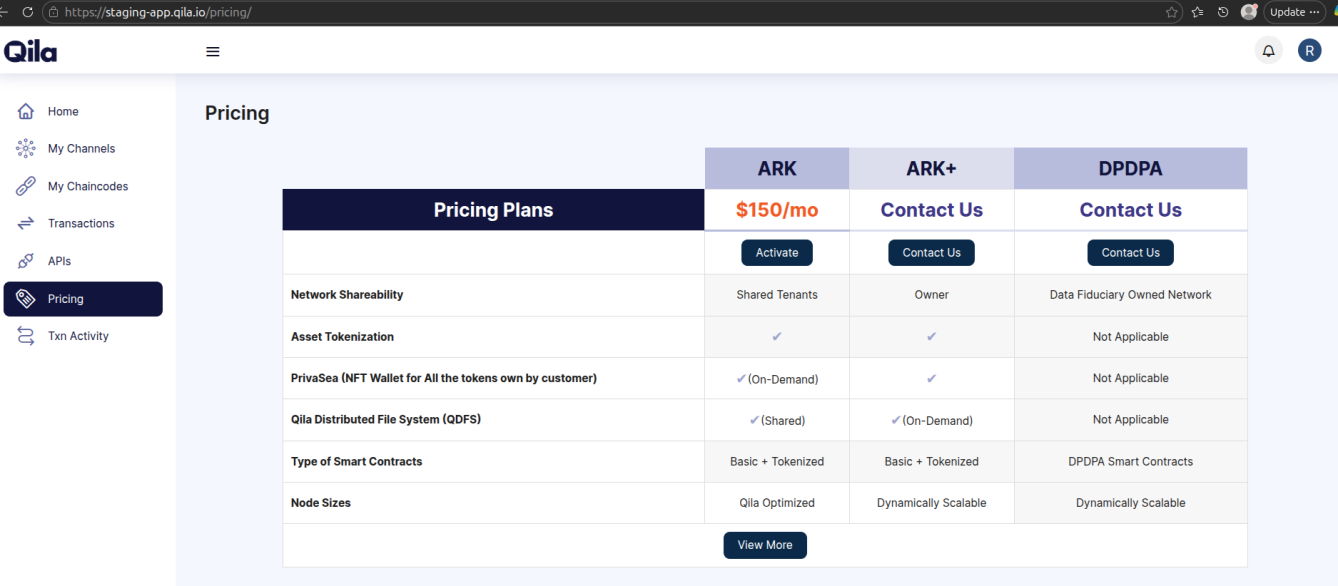Viewport: 1338px width, 586px height.
Task: Open the notifications bell
Action: pos(1268,49)
